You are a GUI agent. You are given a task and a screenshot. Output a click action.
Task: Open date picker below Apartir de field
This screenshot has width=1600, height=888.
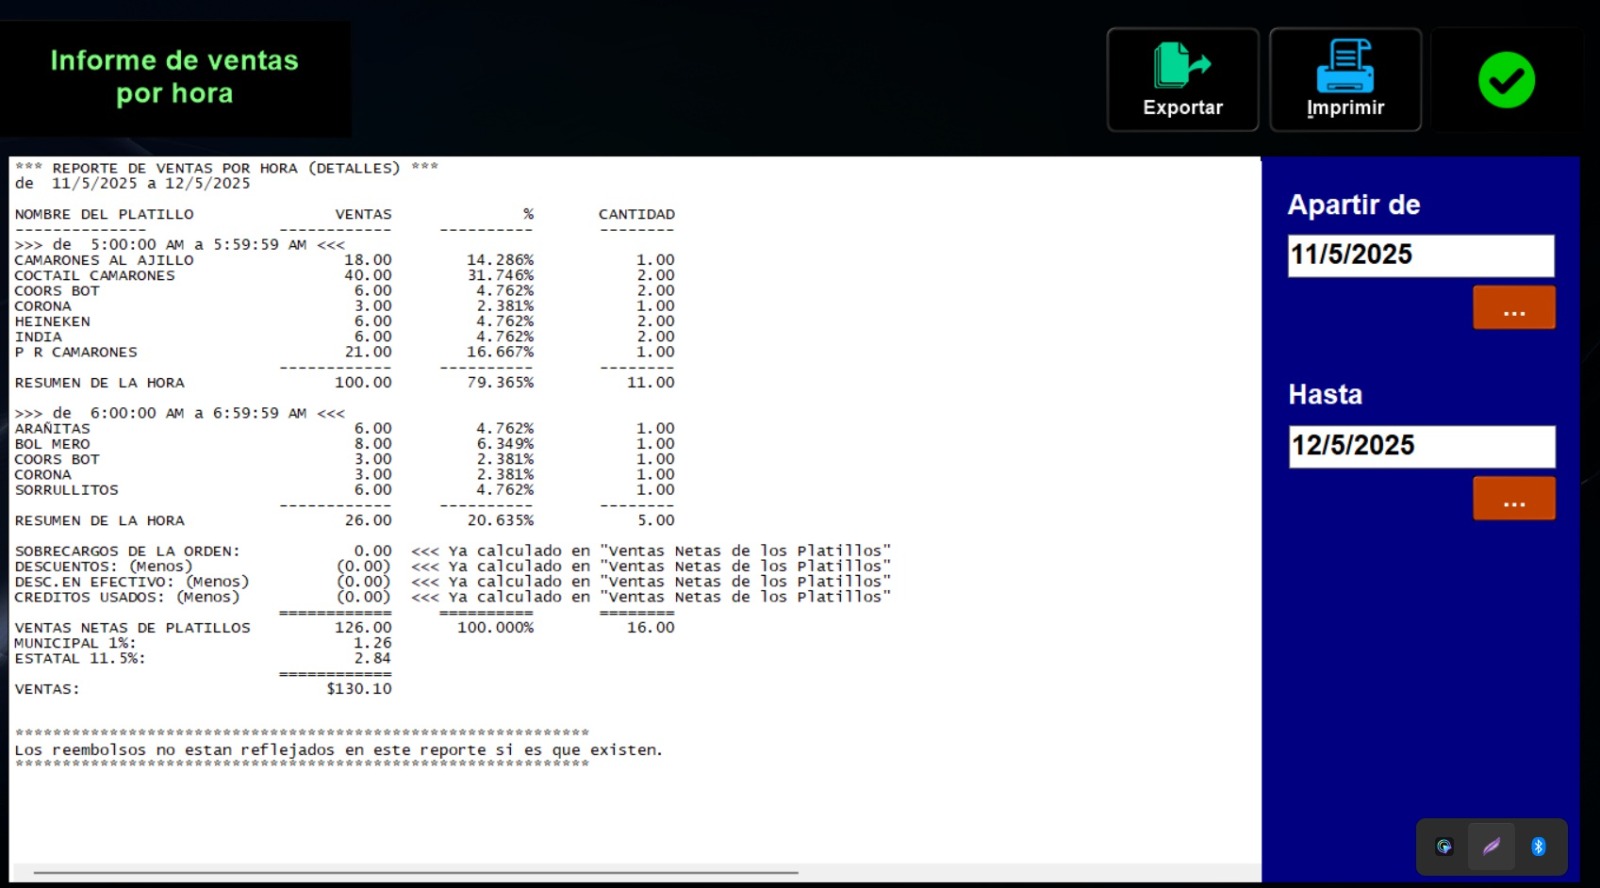point(1513,308)
